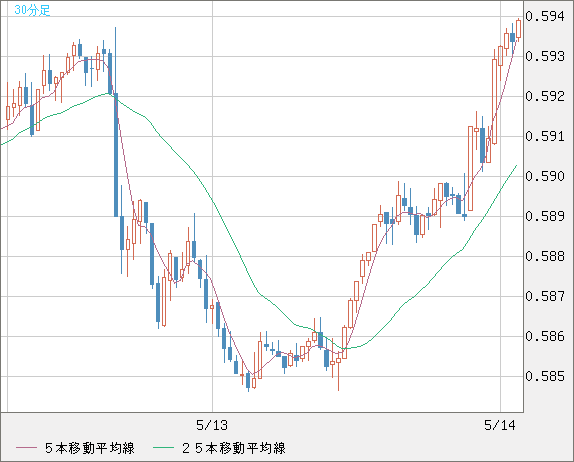Viewport: 574px width, 462px height.
Task: Click the 0.591 price axis label
Action: tap(545, 136)
